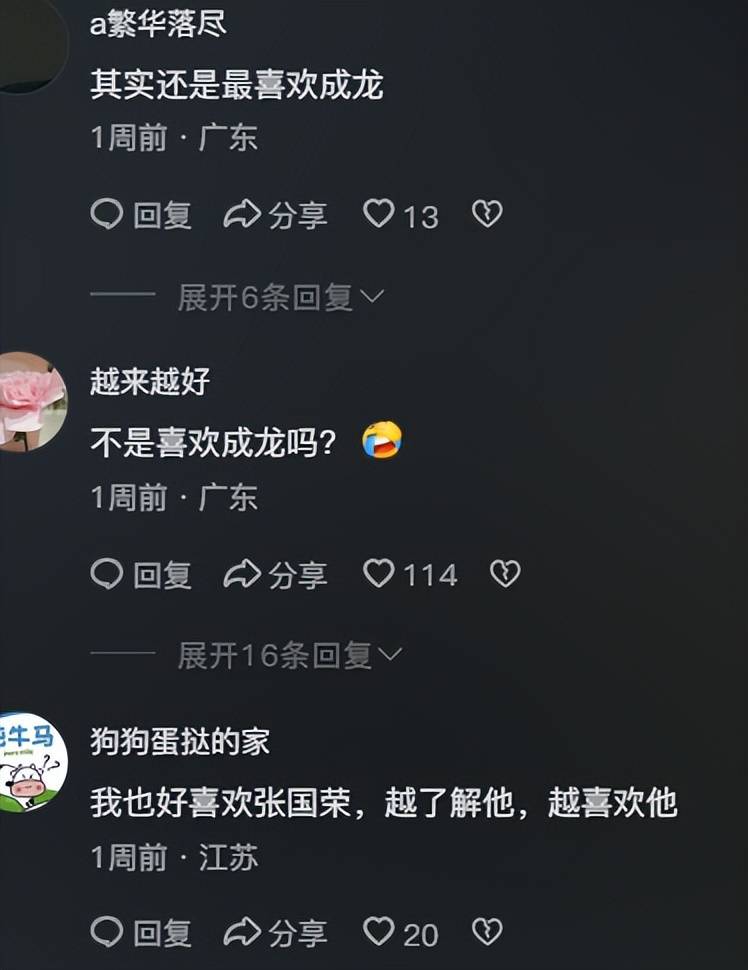The height and width of the screenshot is (970, 748).
Task: Tap the chevron beside 展开16条回复
Action: (390, 655)
